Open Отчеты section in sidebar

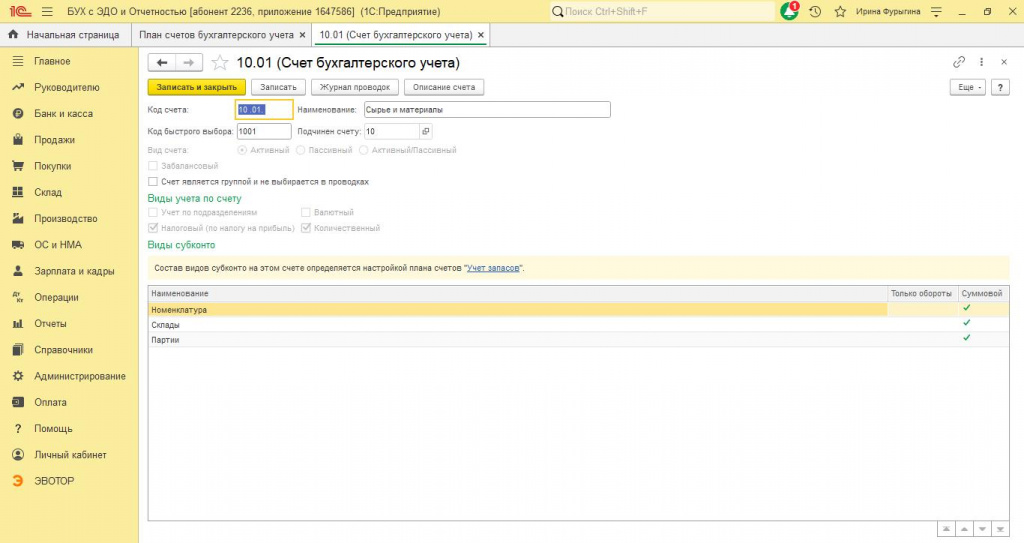click(x=50, y=323)
